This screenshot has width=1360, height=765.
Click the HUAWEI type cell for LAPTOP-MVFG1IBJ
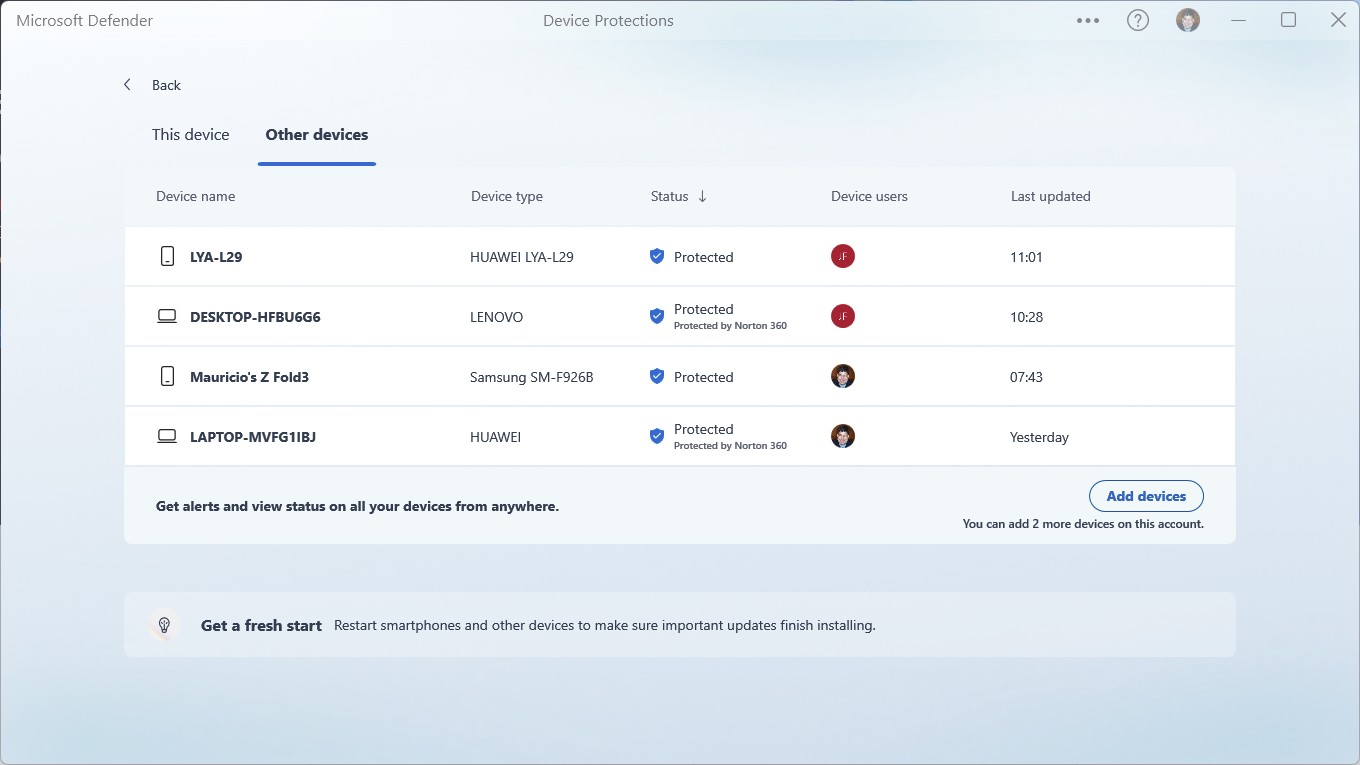click(x=496, y=437)
